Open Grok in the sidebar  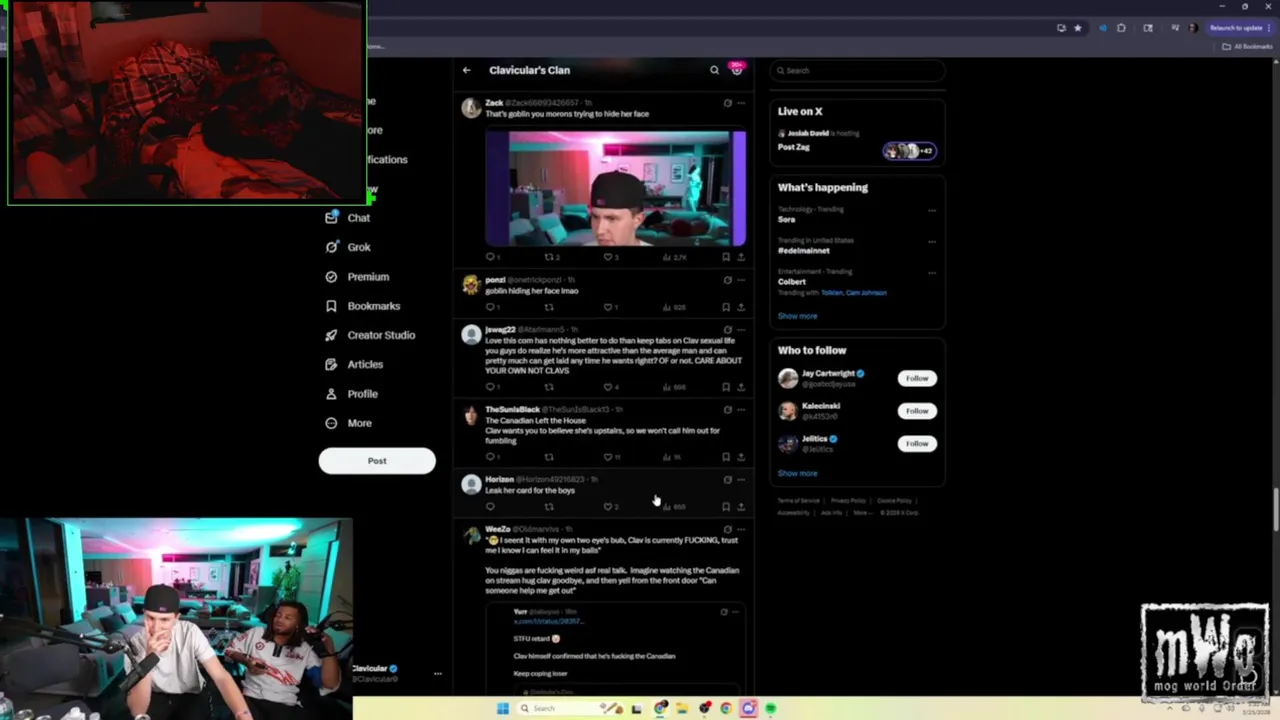pos(348,247)
